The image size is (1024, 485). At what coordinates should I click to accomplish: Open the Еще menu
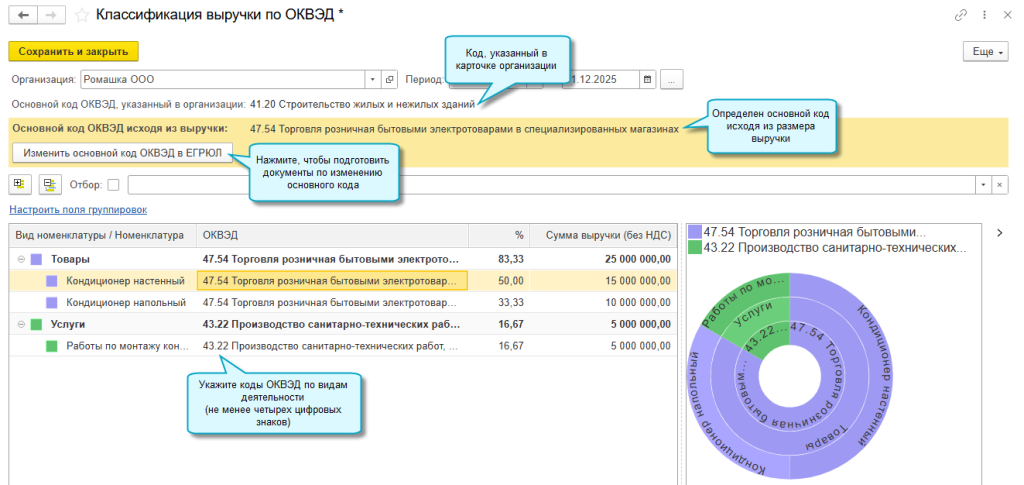click(x=985, y=51)
